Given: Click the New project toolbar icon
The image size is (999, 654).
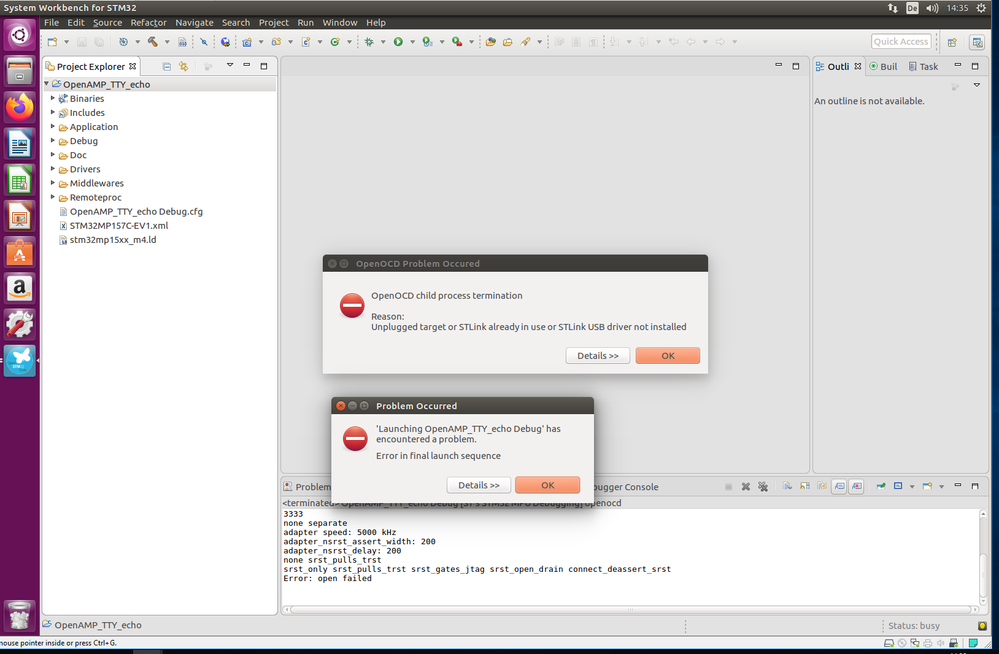Looking at the screenshot, I should point(52,42).
